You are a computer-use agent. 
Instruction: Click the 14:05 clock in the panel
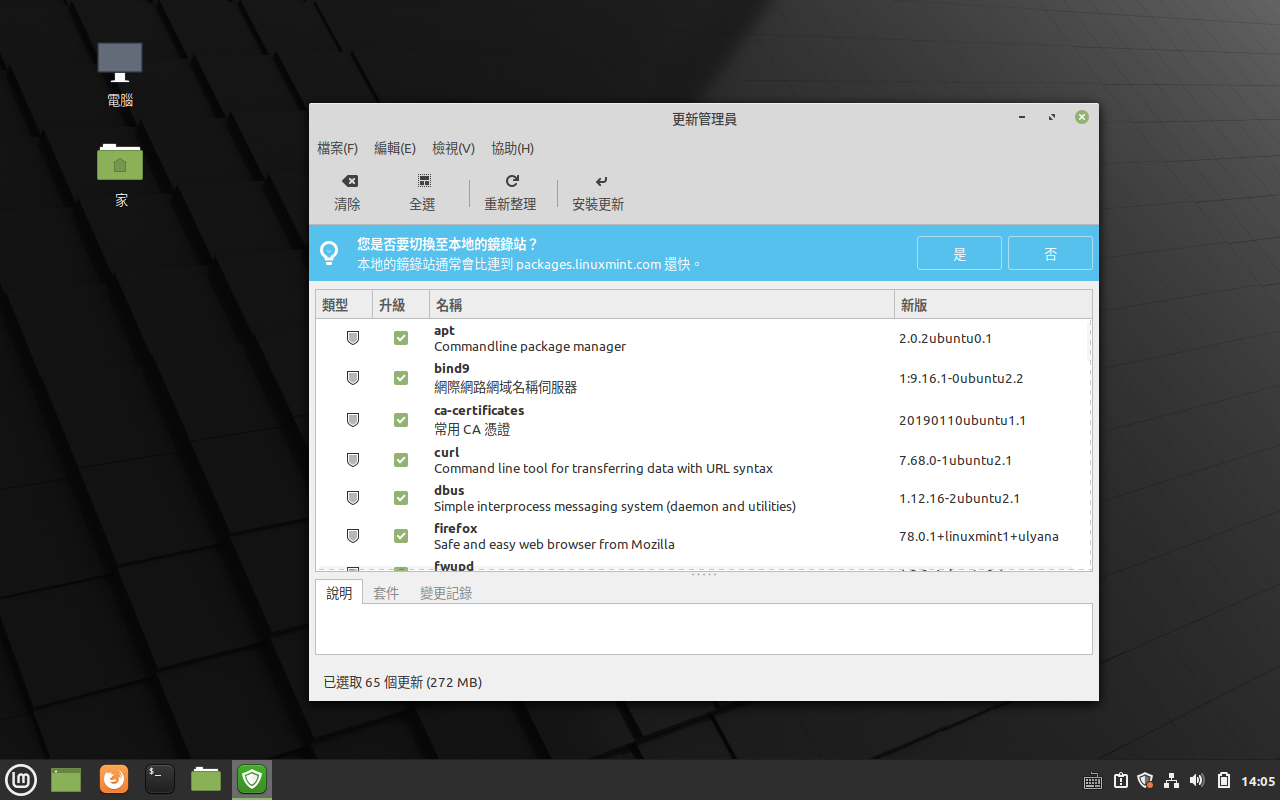coord(1258,781)
